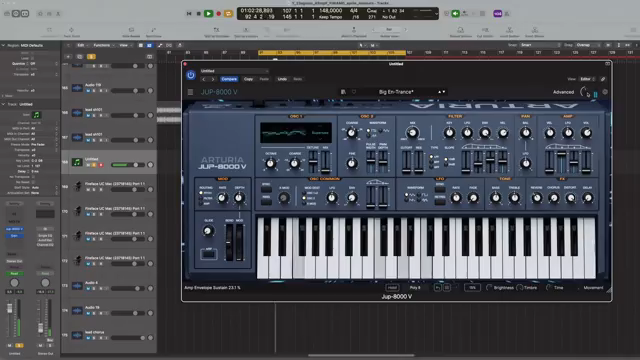The height and width of the screenshot is (360, 640).
Task: Click the Audio 119 track waveform icon
Action: pos(77,88)
